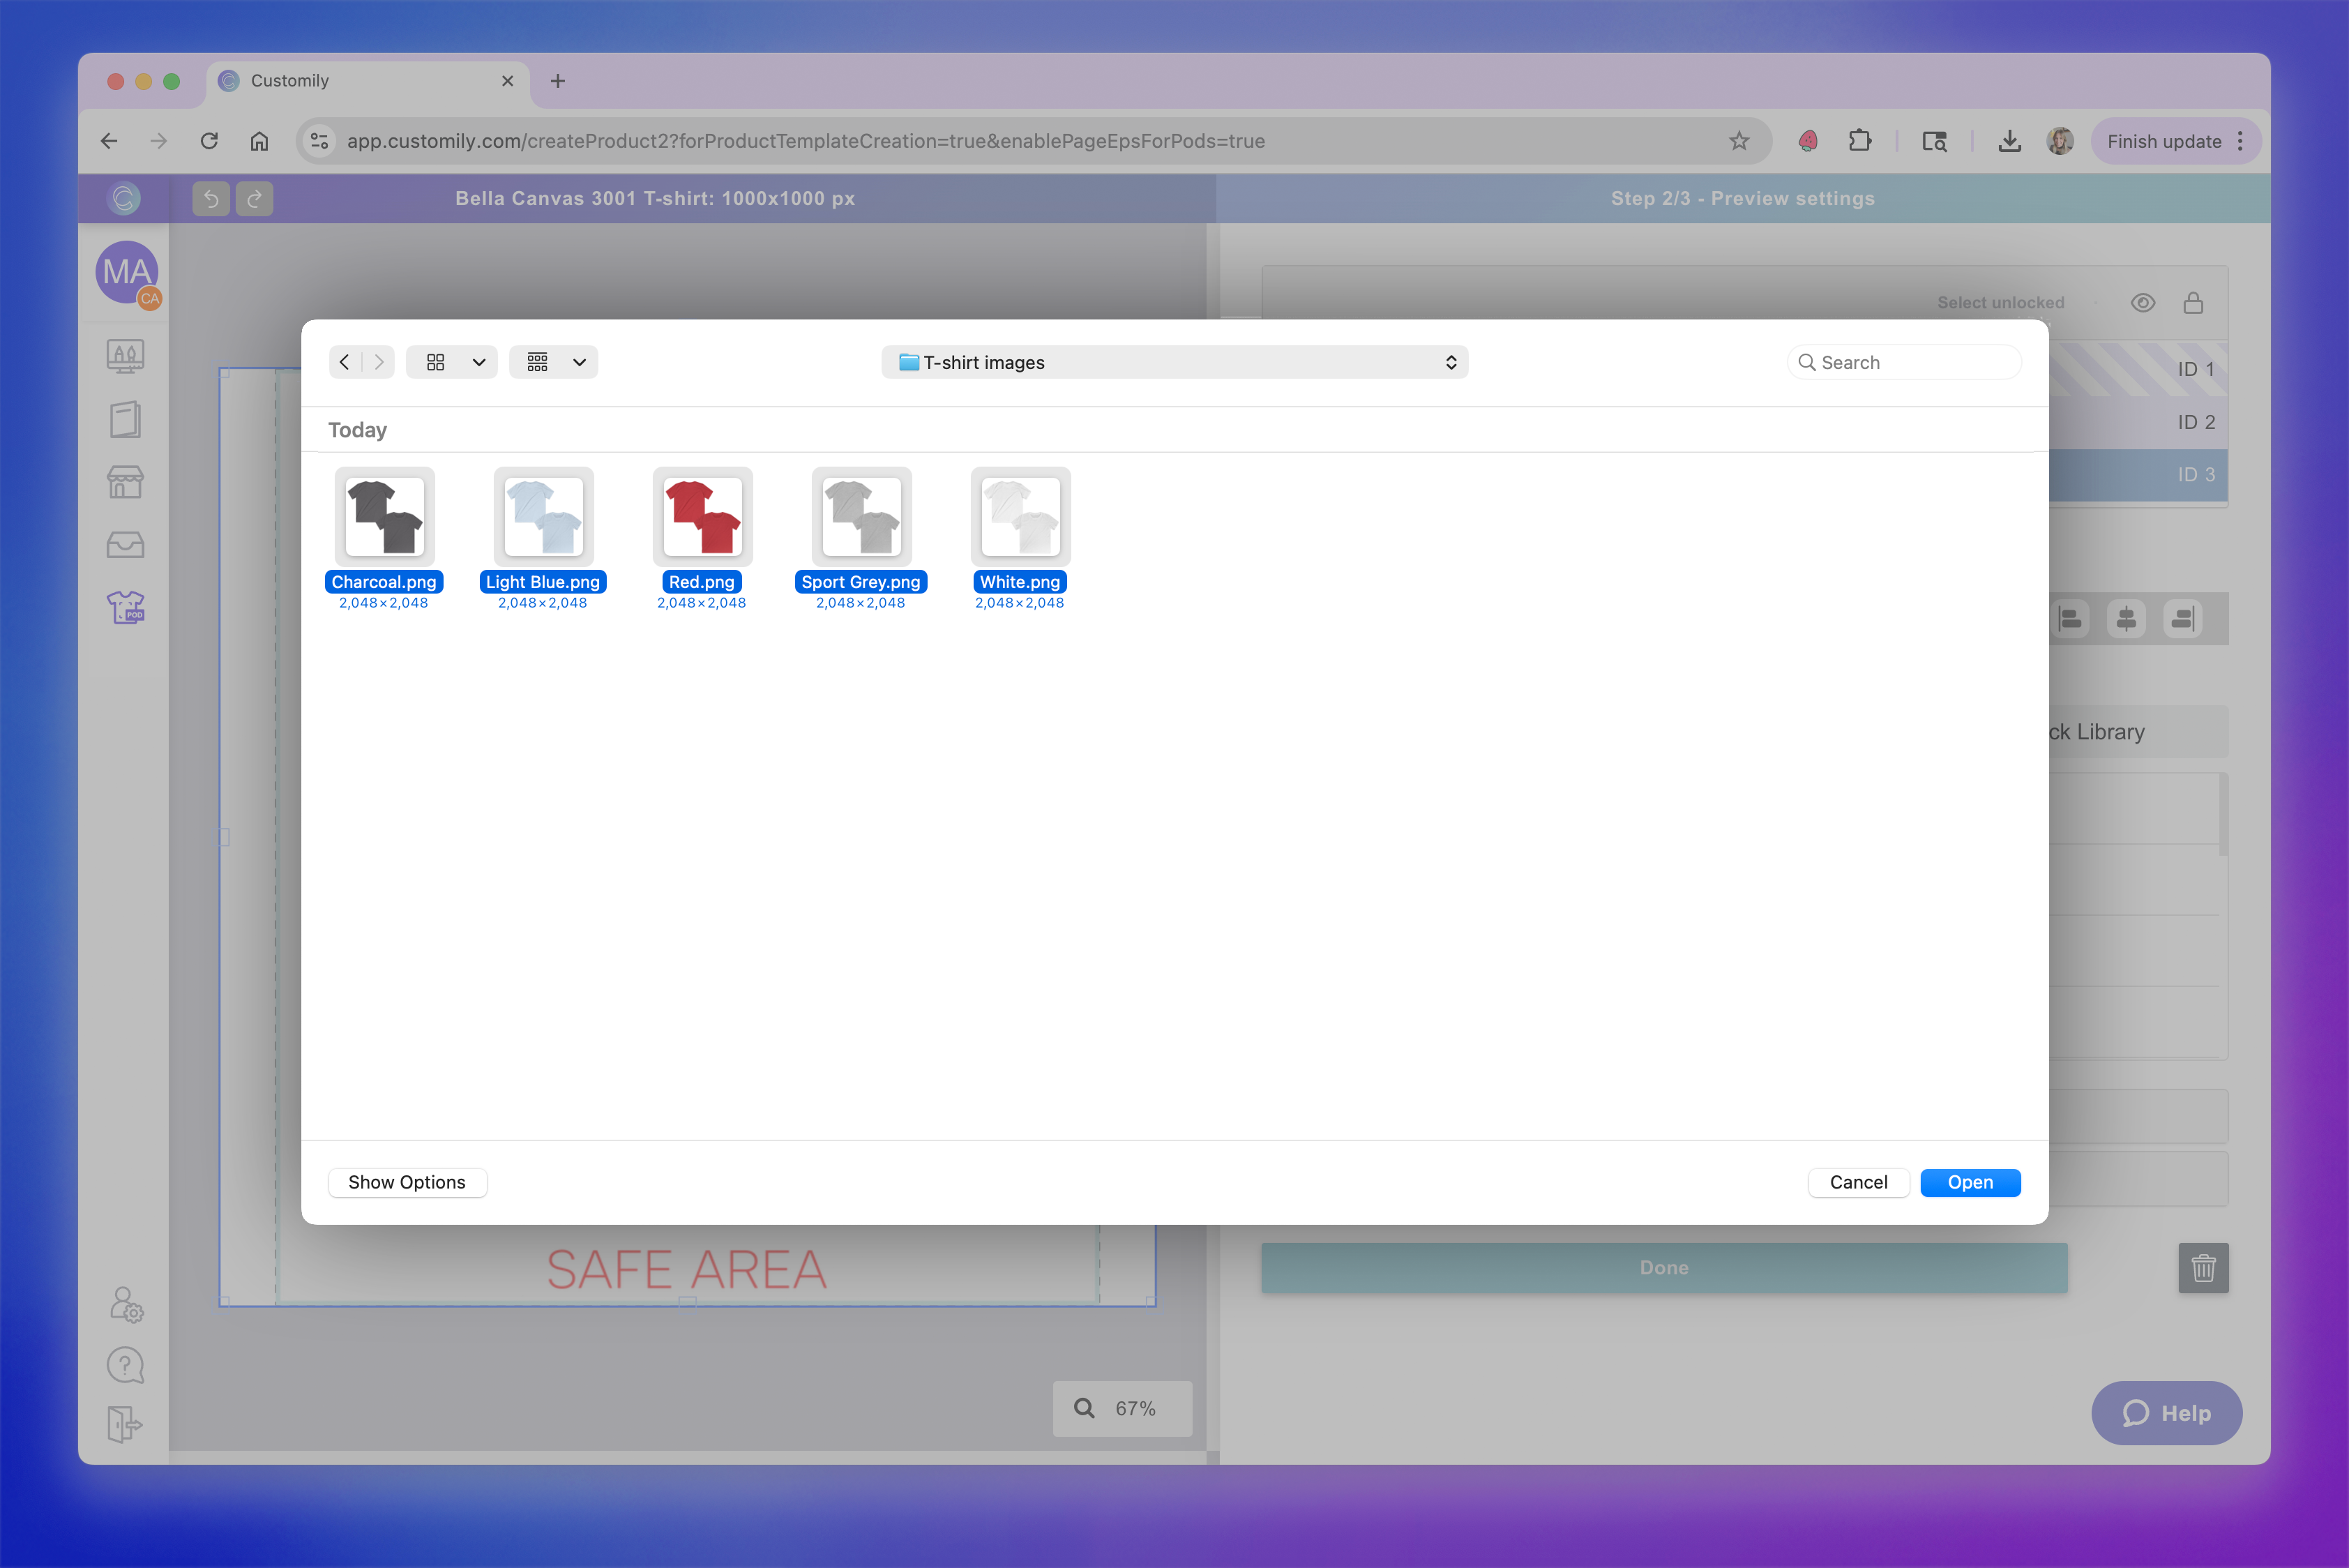Image resolution: width=2349 pixels, height=1568 pixels.
Task: Open the store icon in the sidebar
Action: pos(125,482)
